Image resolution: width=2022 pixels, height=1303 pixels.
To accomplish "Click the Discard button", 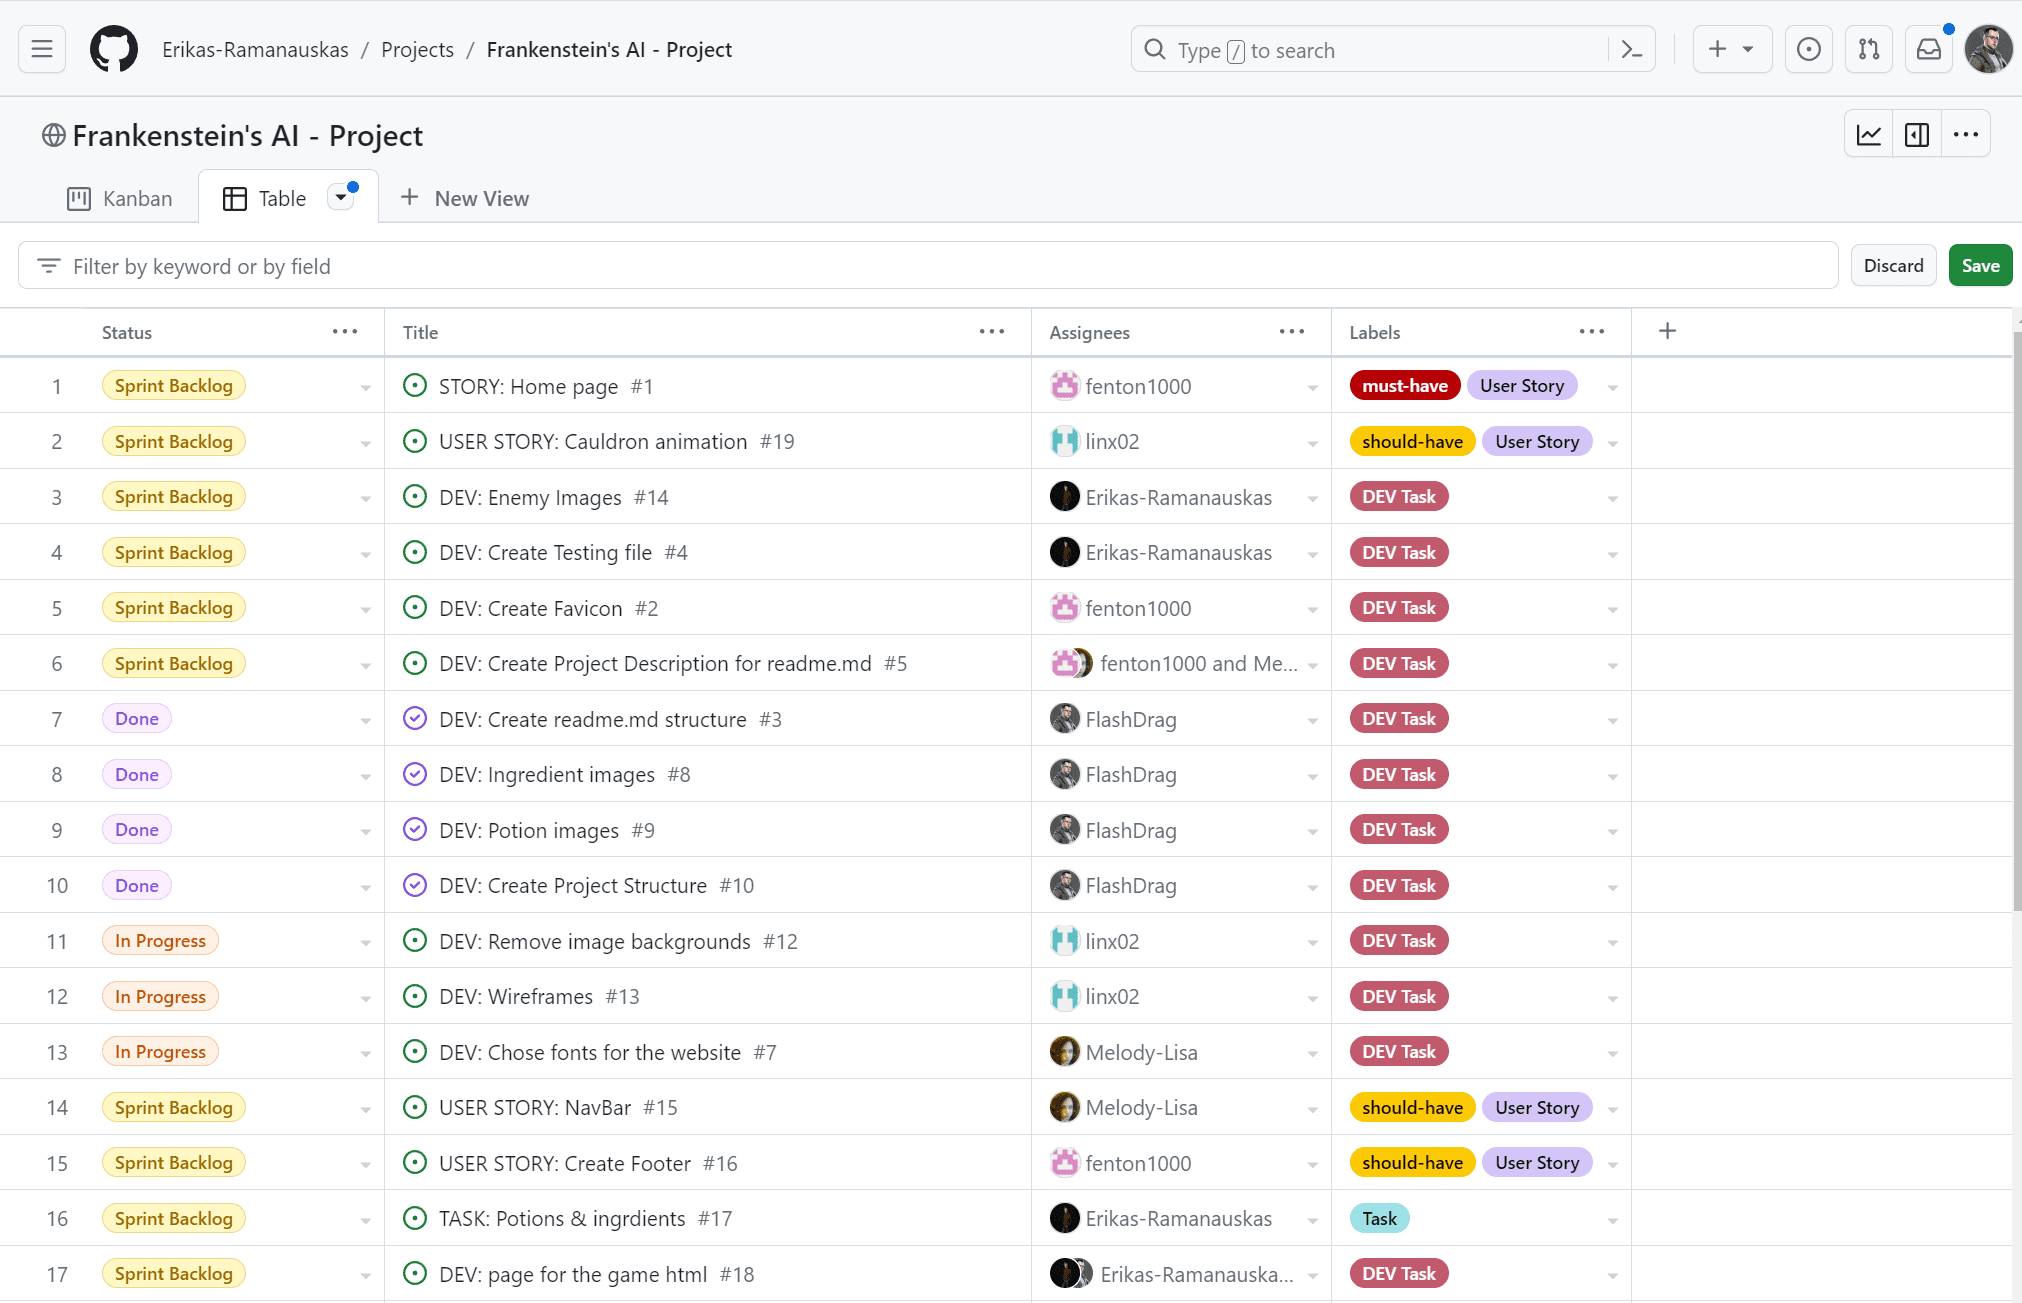I will point(1892,265).
